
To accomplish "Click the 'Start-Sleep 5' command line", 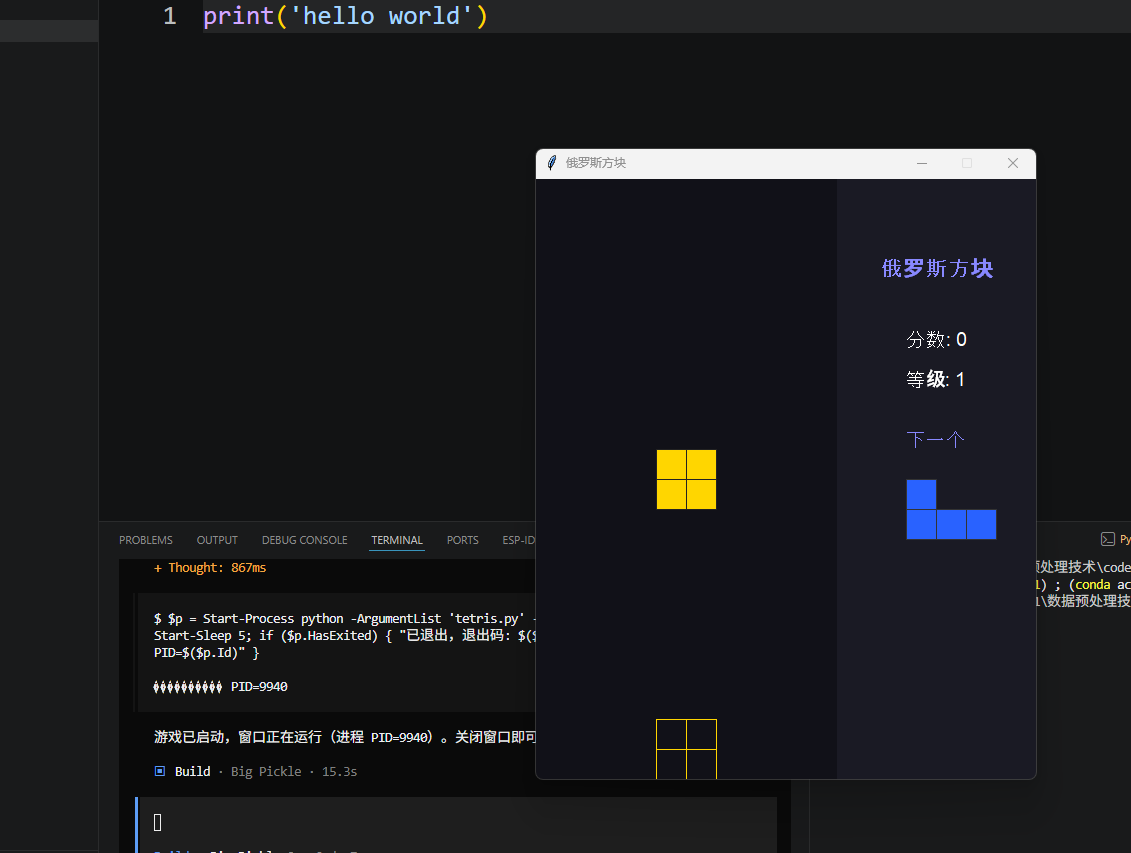I will click(x=345, y=635).
